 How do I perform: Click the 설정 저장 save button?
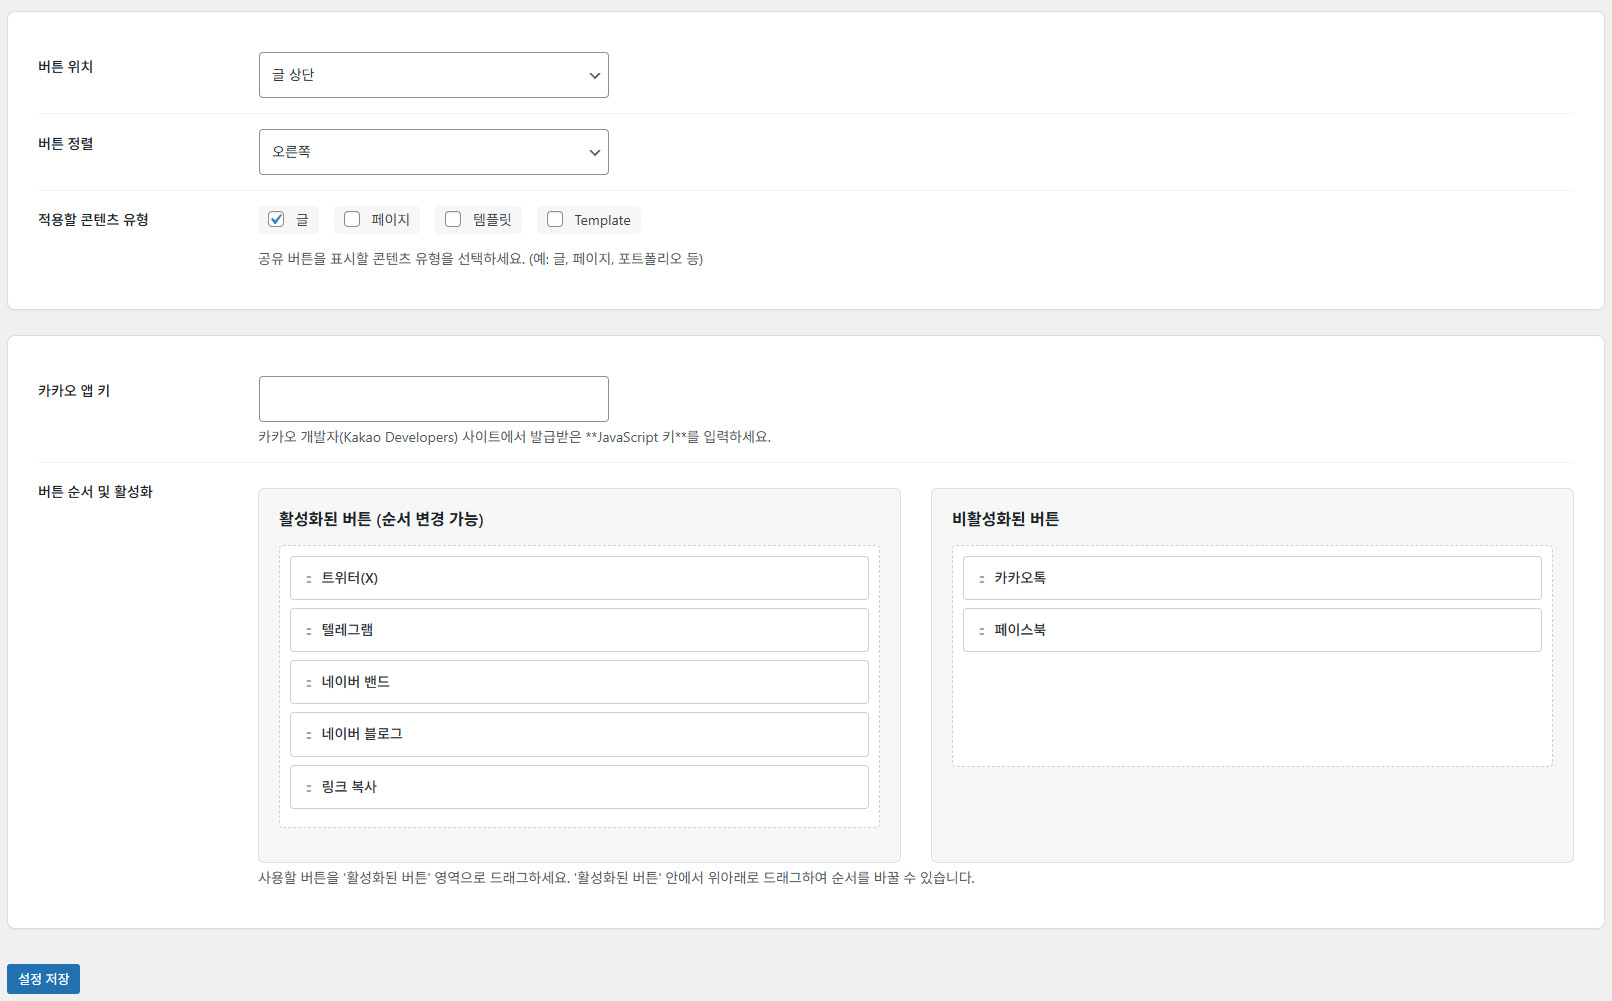[x=43, y=979]
